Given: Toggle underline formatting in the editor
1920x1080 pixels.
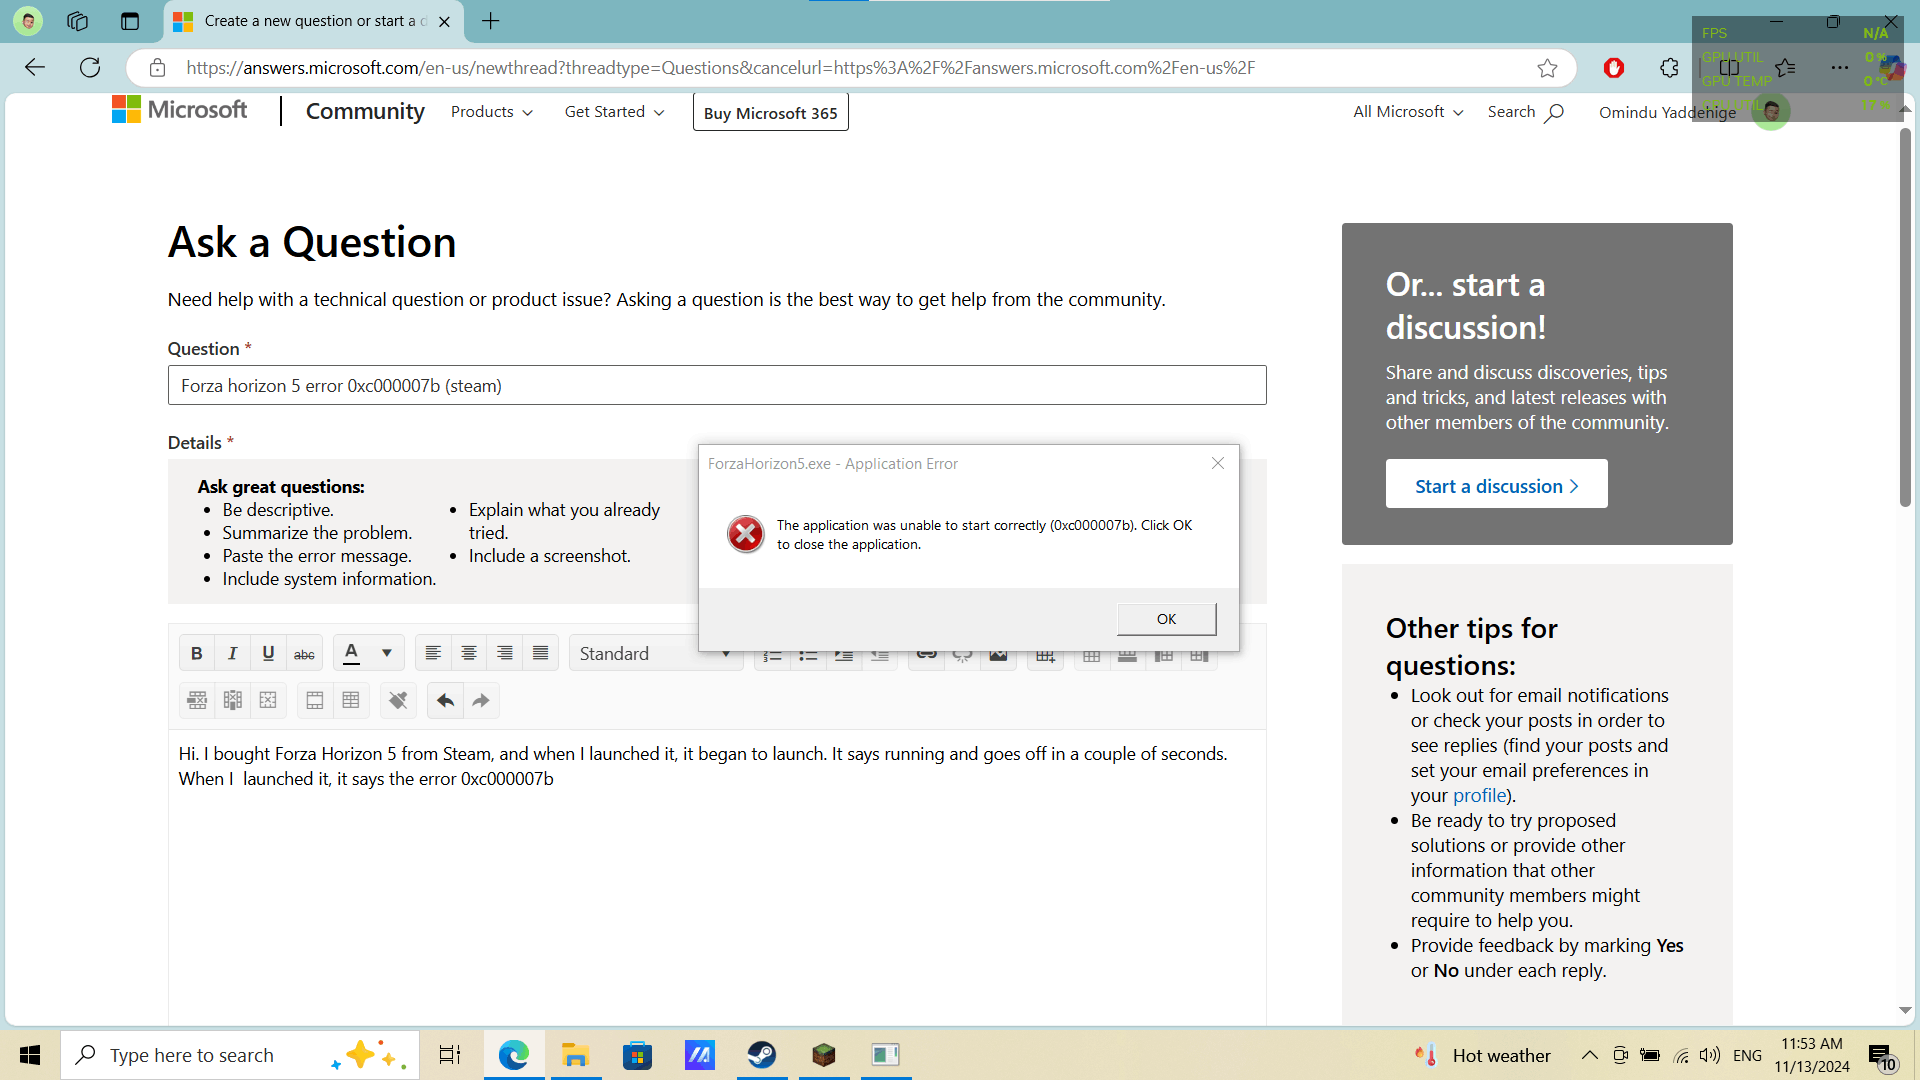Looking at the screenshot, I should coord(268,654).
